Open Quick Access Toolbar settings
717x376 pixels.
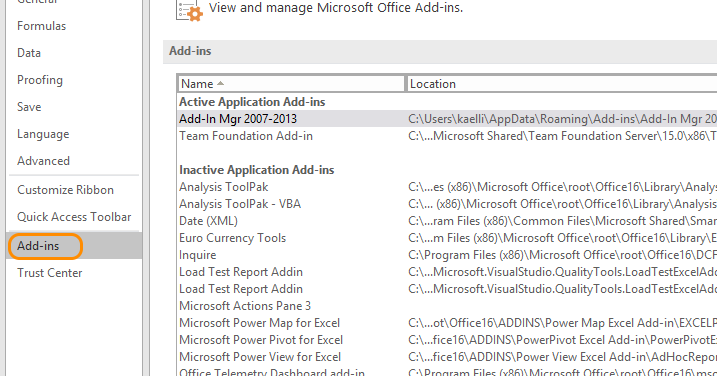point(74,217)
